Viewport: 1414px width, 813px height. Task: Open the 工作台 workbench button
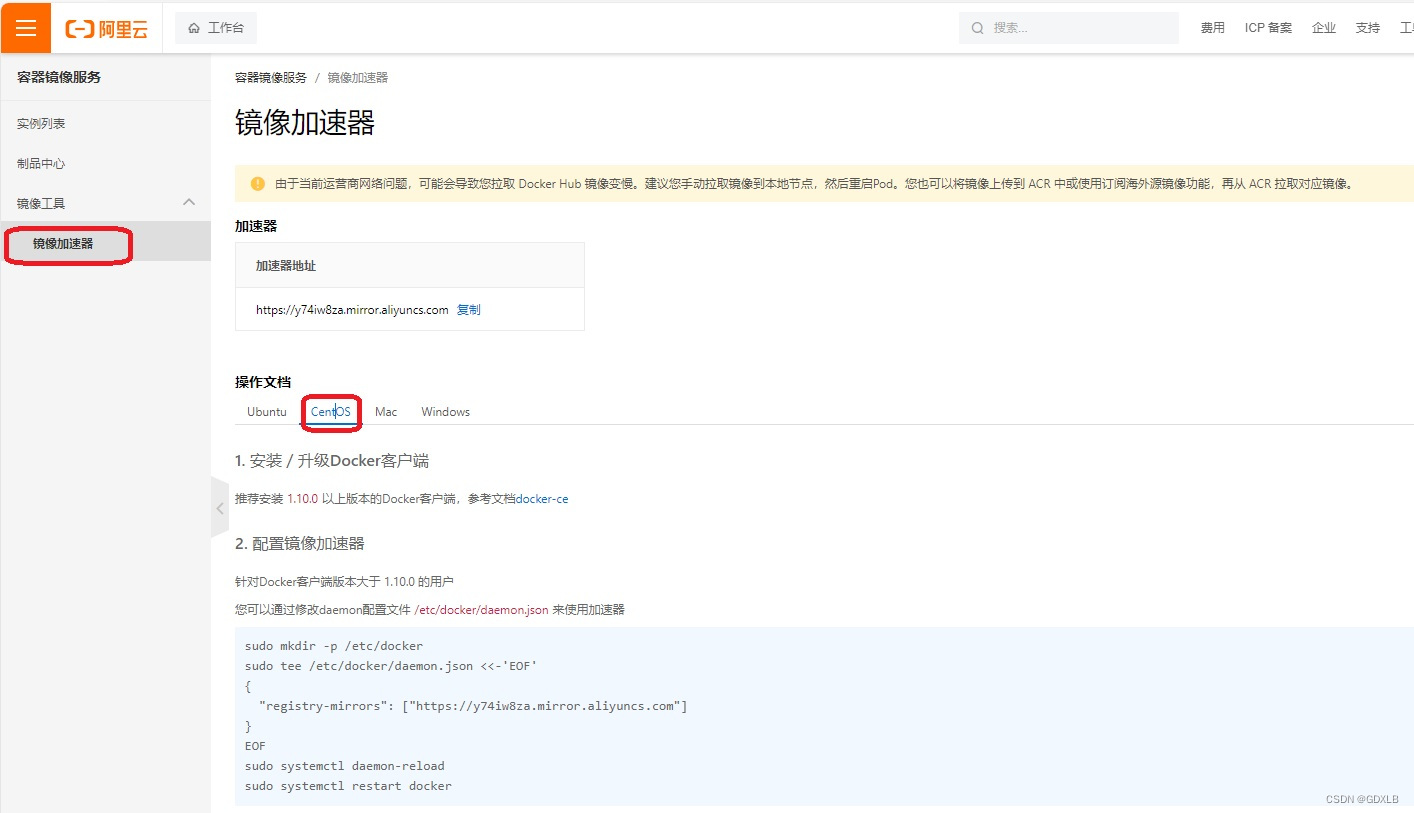coord(216,28)
